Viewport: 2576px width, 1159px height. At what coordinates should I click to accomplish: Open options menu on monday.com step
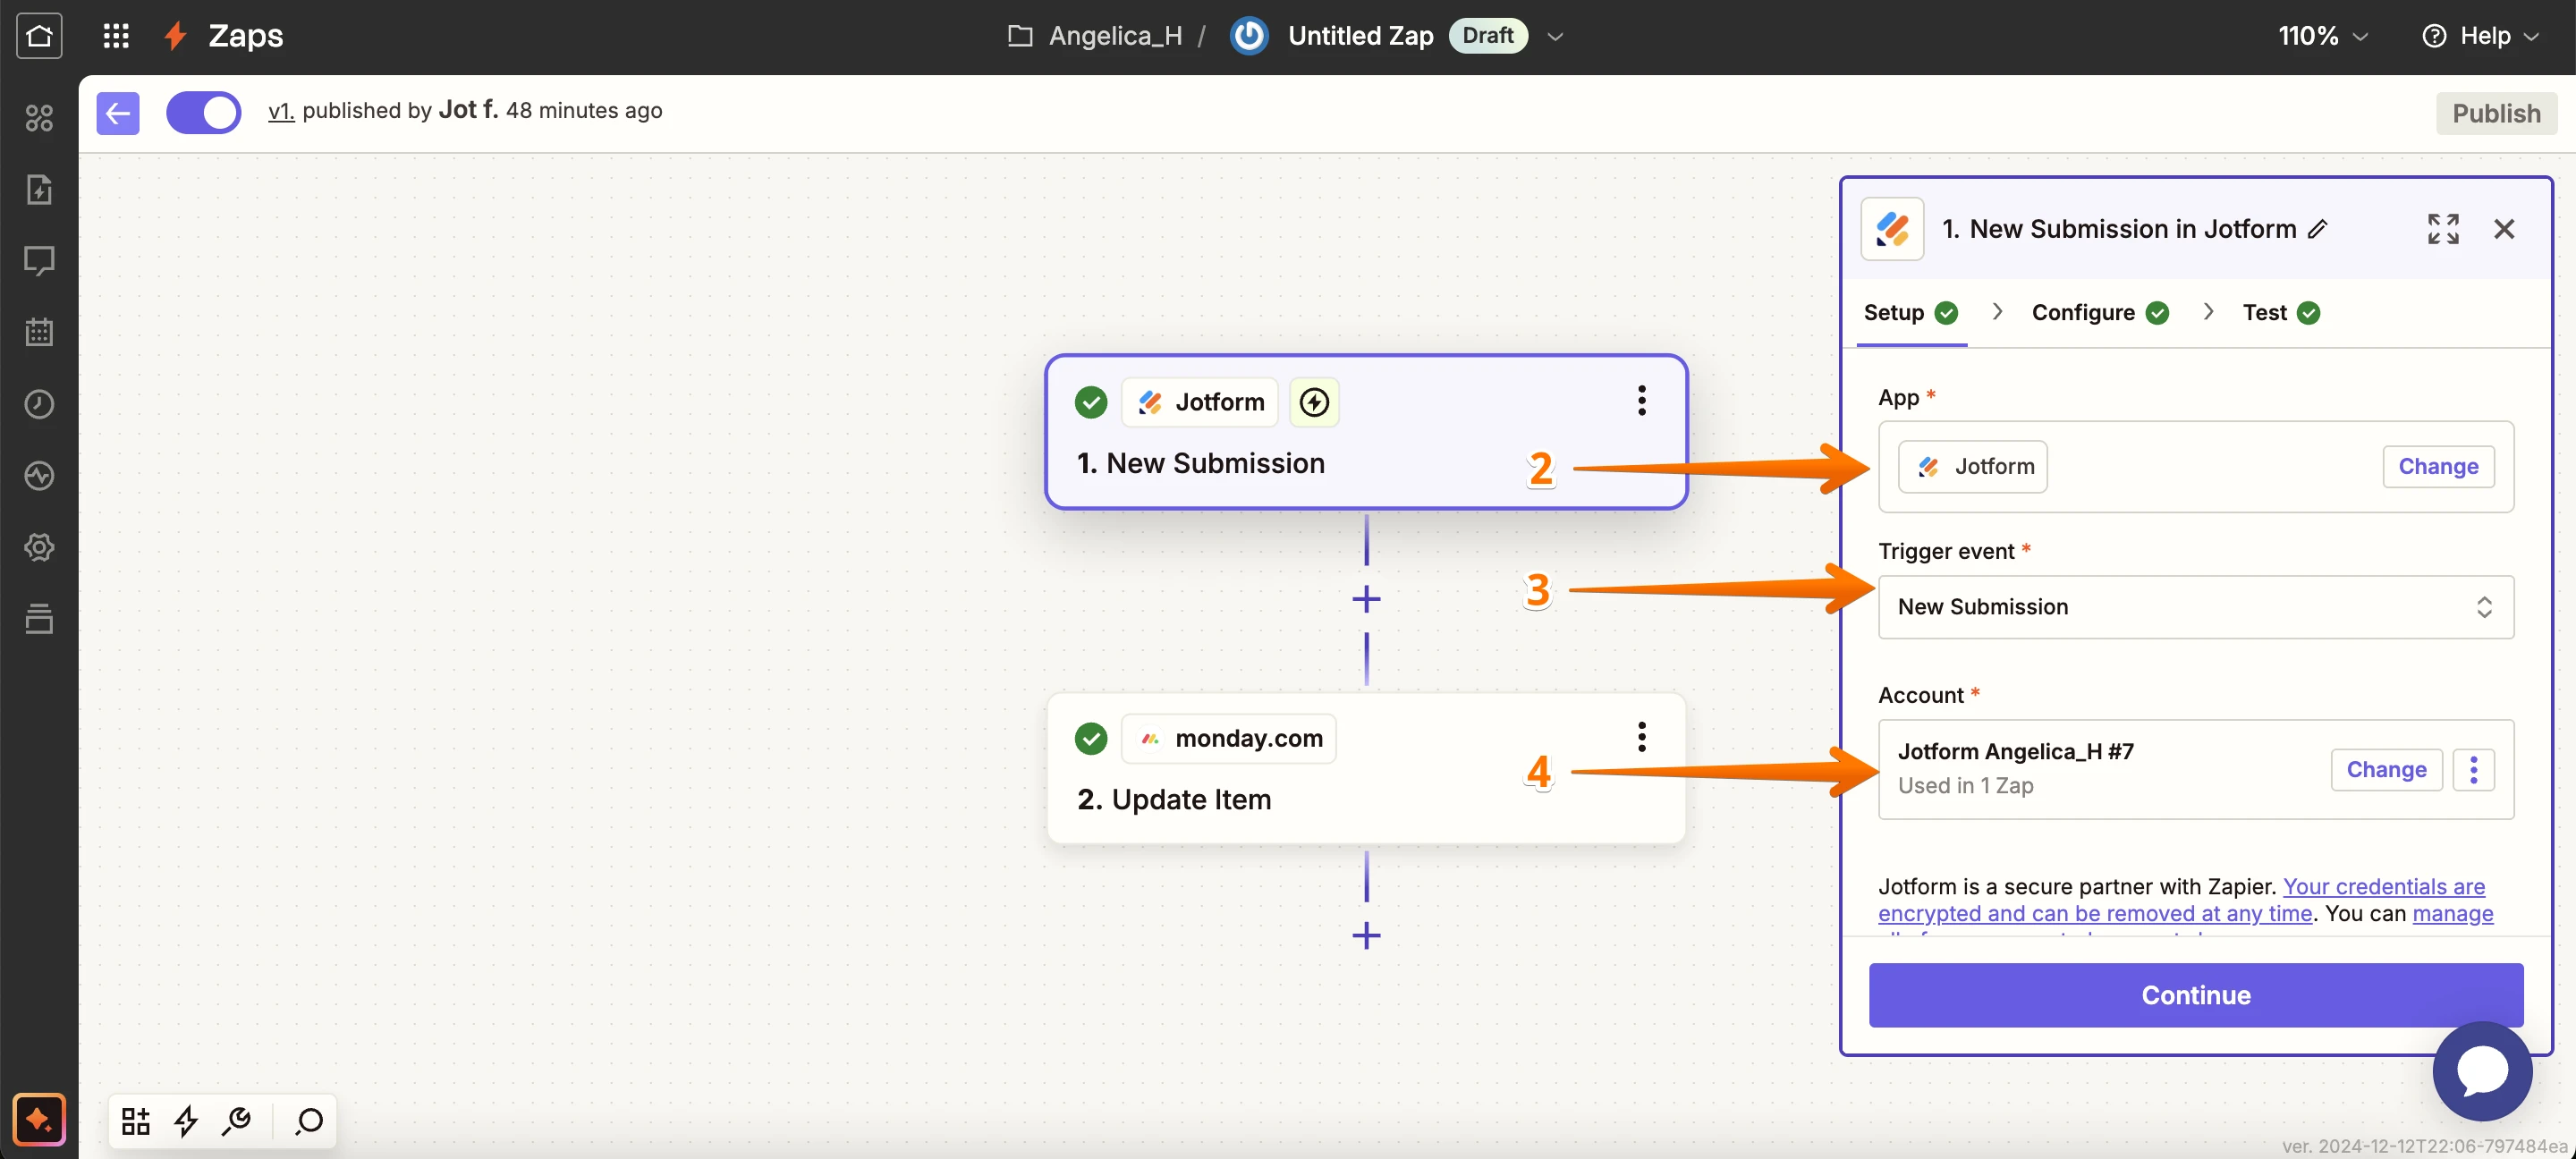tap(1641, 737)
